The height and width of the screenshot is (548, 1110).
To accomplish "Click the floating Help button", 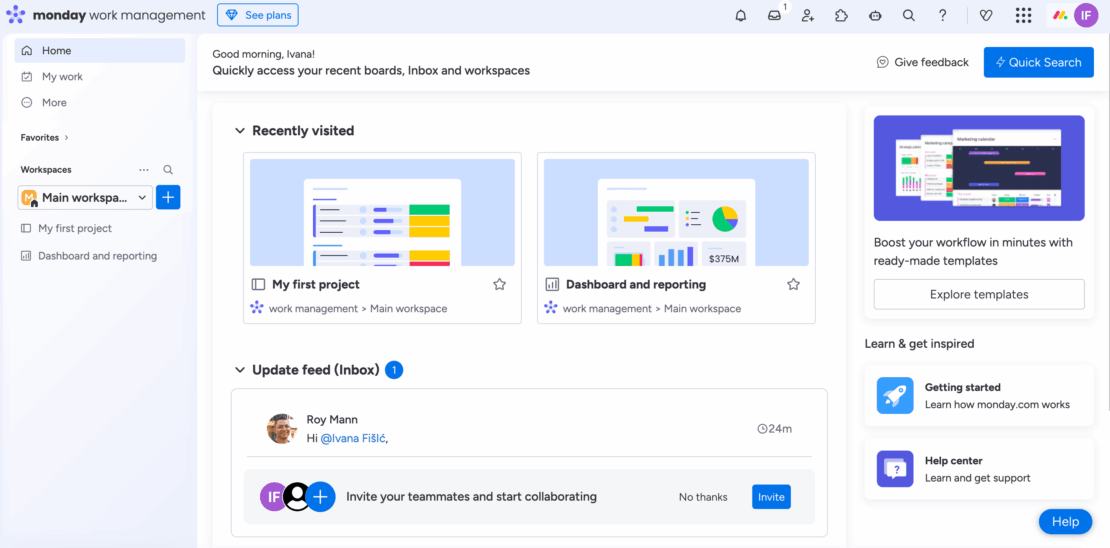I will pos(1065,522).
